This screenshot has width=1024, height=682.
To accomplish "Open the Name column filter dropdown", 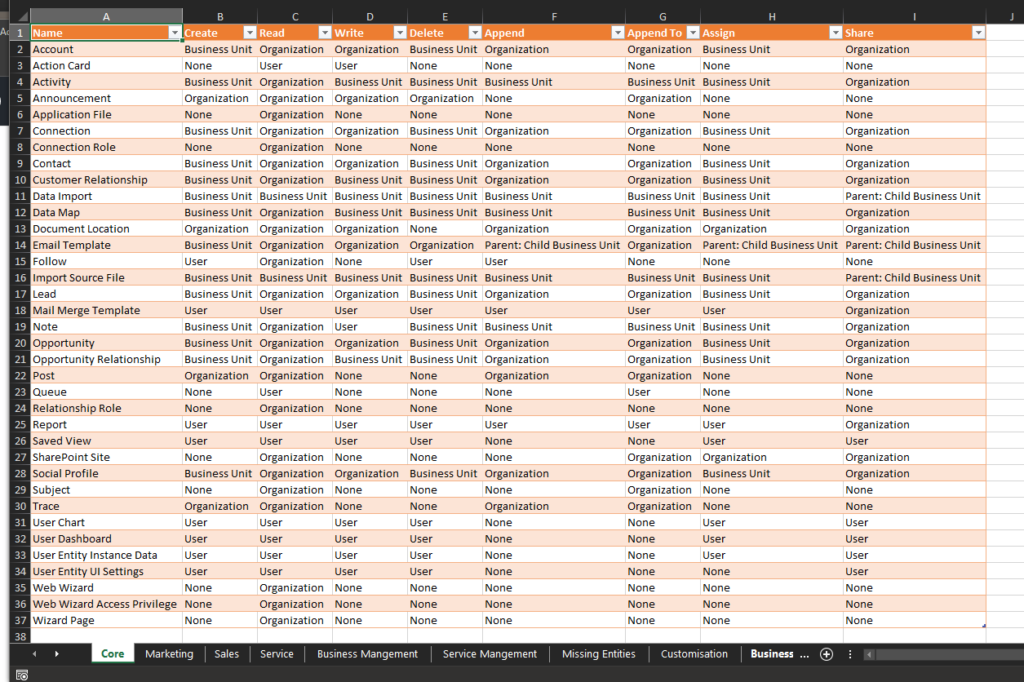I will [x=174, y=33].
